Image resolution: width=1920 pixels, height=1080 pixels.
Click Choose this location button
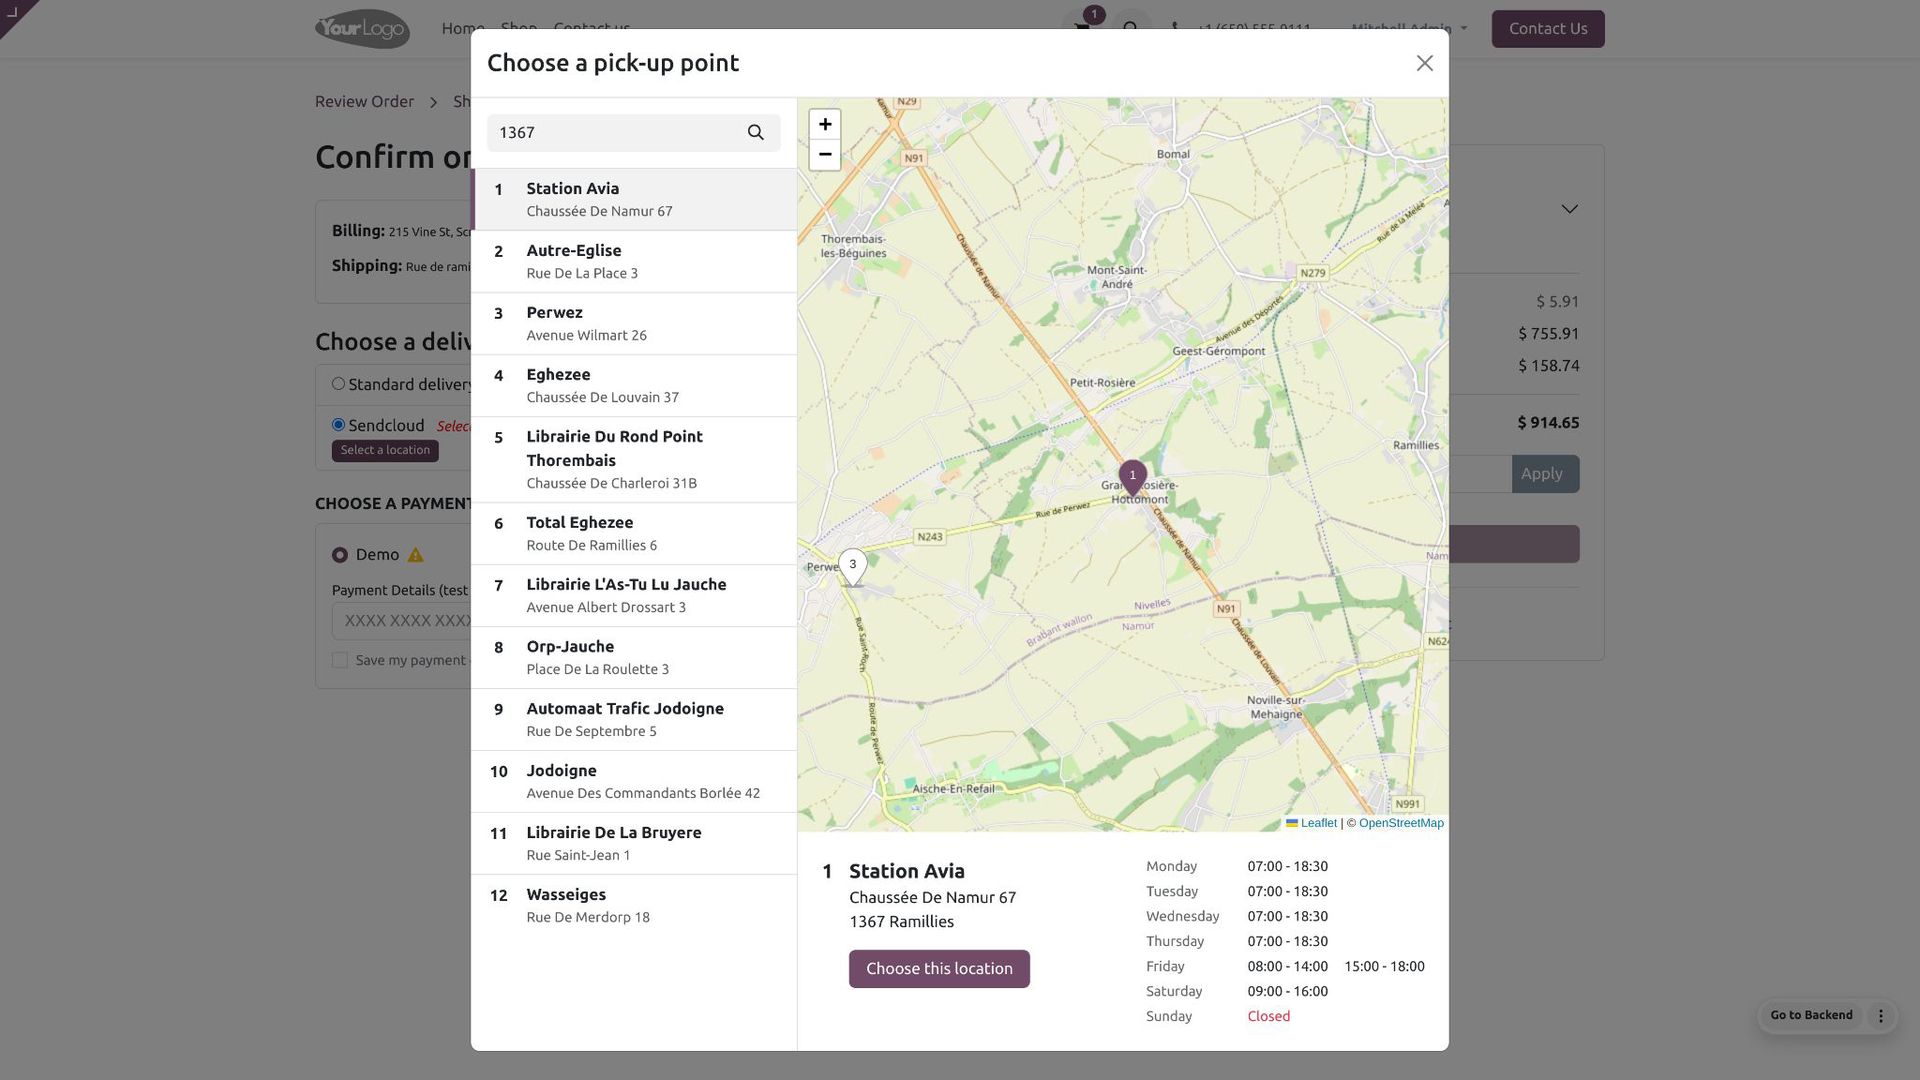939,968
